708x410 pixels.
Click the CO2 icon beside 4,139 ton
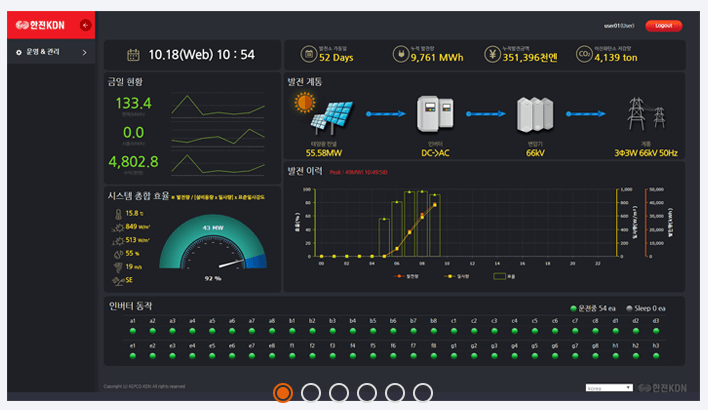point(584,54)
